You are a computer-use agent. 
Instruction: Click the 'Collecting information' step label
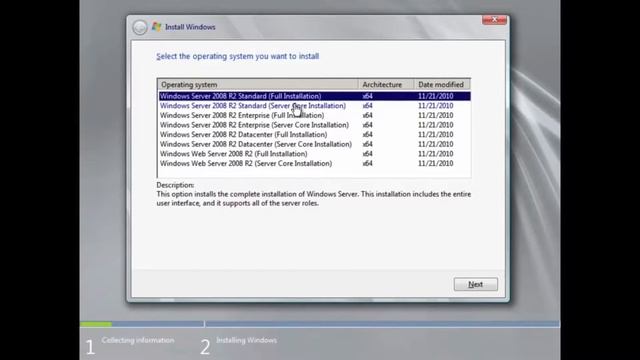[x=138, y=340]
